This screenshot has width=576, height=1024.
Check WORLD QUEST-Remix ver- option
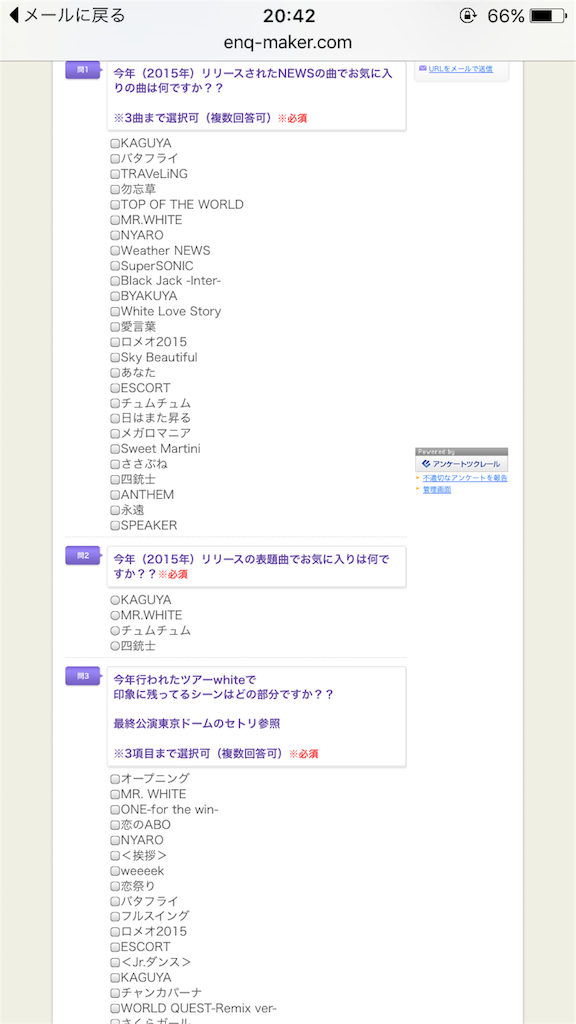pyautogui.click(x=115, y=1009)
